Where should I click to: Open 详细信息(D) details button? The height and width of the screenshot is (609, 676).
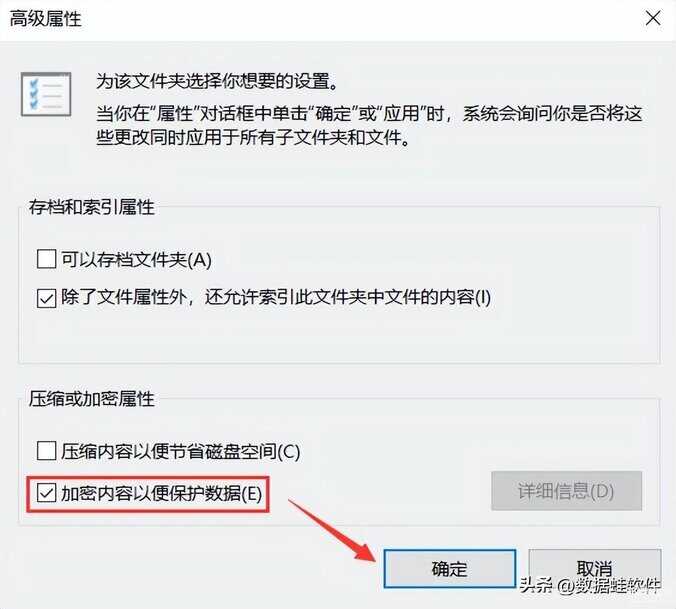click(566, 491)
